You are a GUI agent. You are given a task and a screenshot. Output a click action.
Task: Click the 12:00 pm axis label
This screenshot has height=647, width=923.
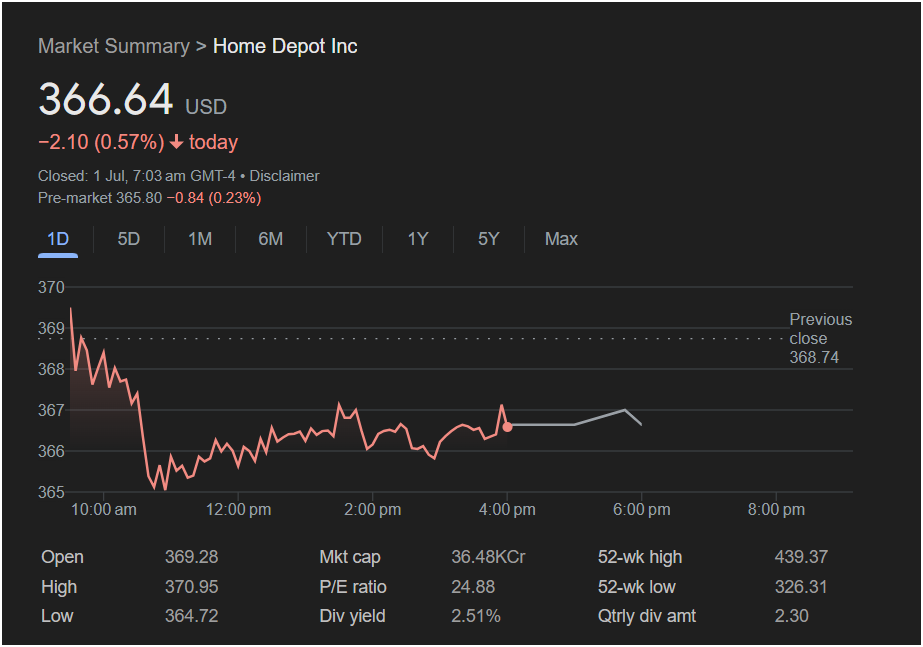tap(238, 510)
